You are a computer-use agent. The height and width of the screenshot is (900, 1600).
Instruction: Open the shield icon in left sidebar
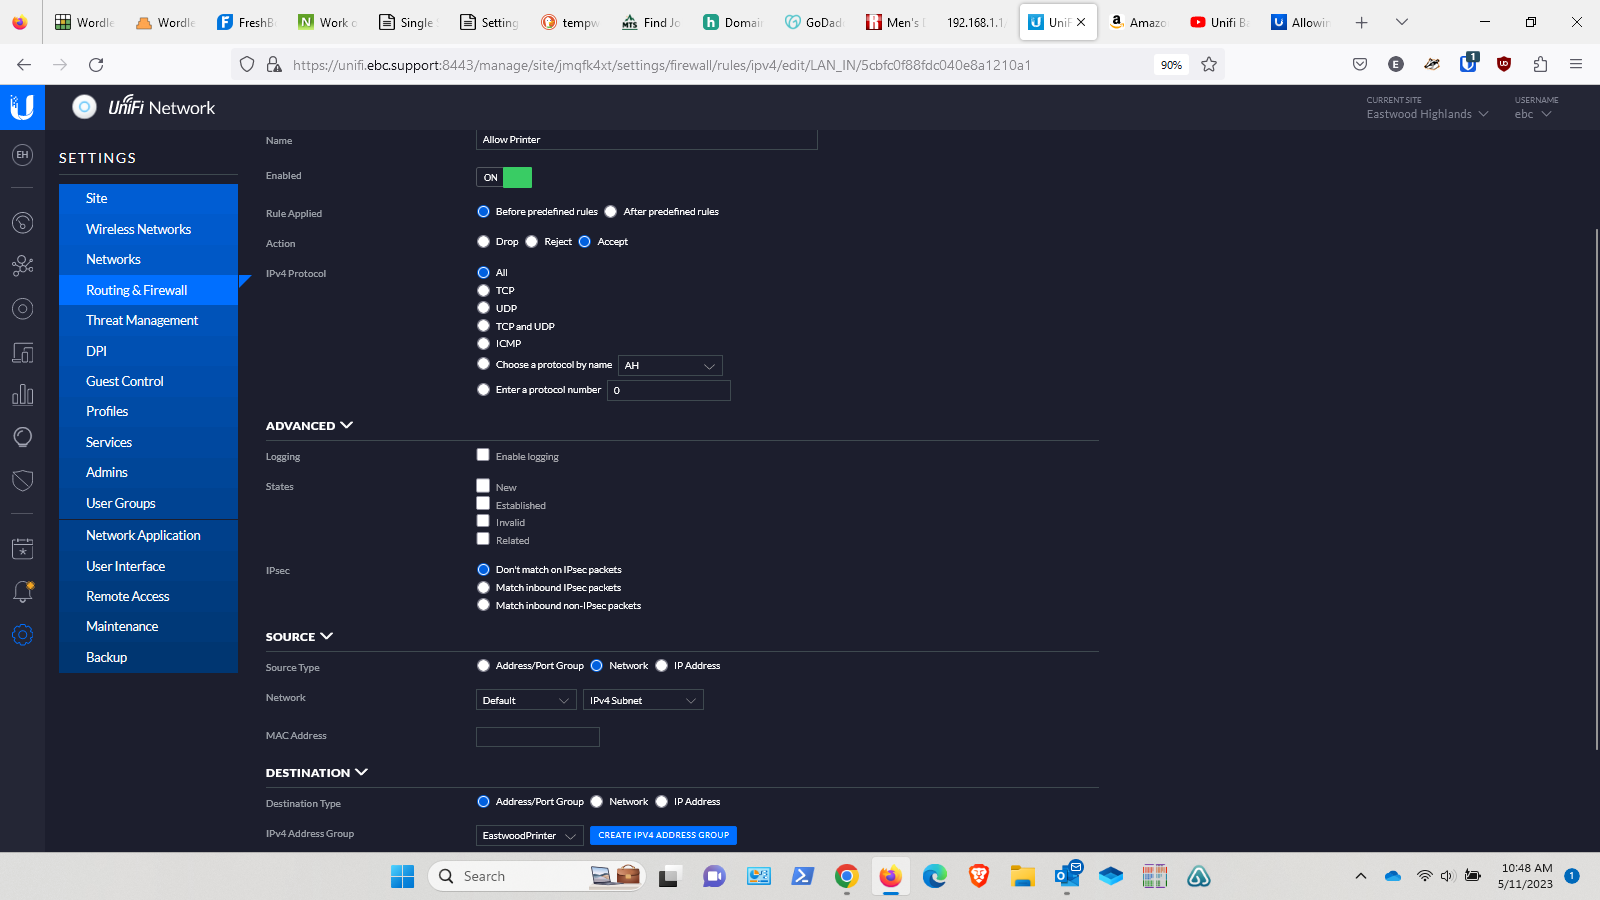pyautogui.click(x=22, y=481)
